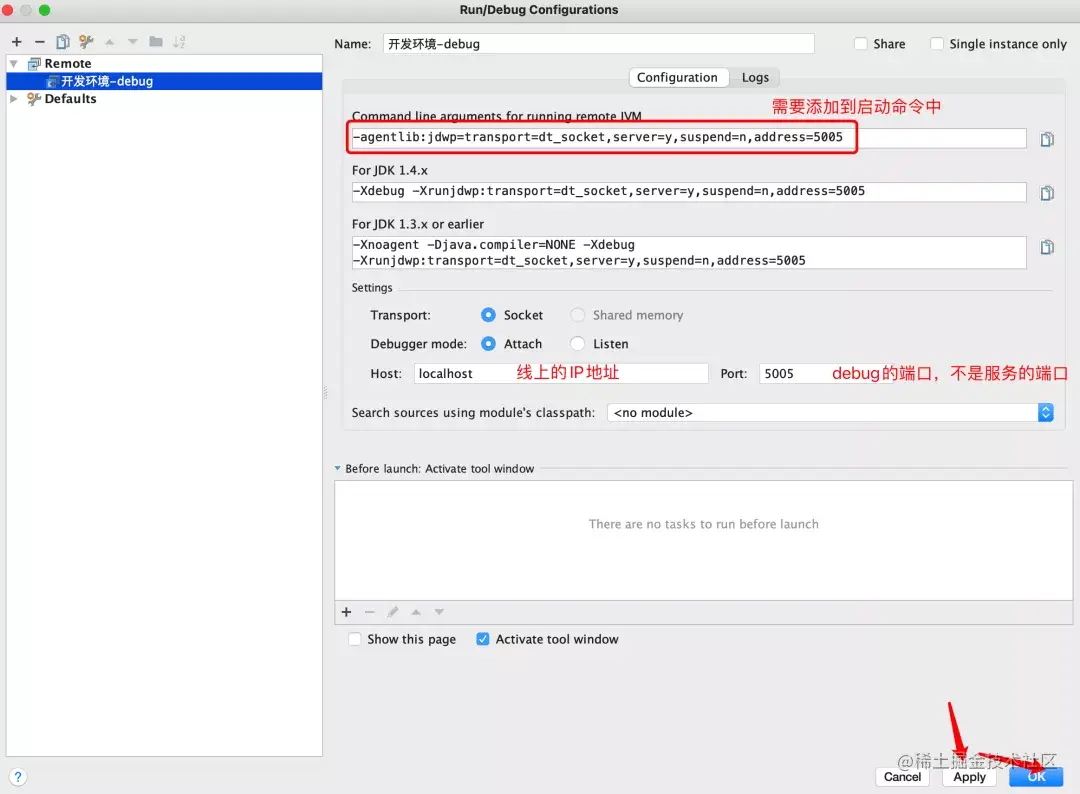The image size is (1080, 794).
Task: Select Shared memory transport radio button
Action: 578,315
